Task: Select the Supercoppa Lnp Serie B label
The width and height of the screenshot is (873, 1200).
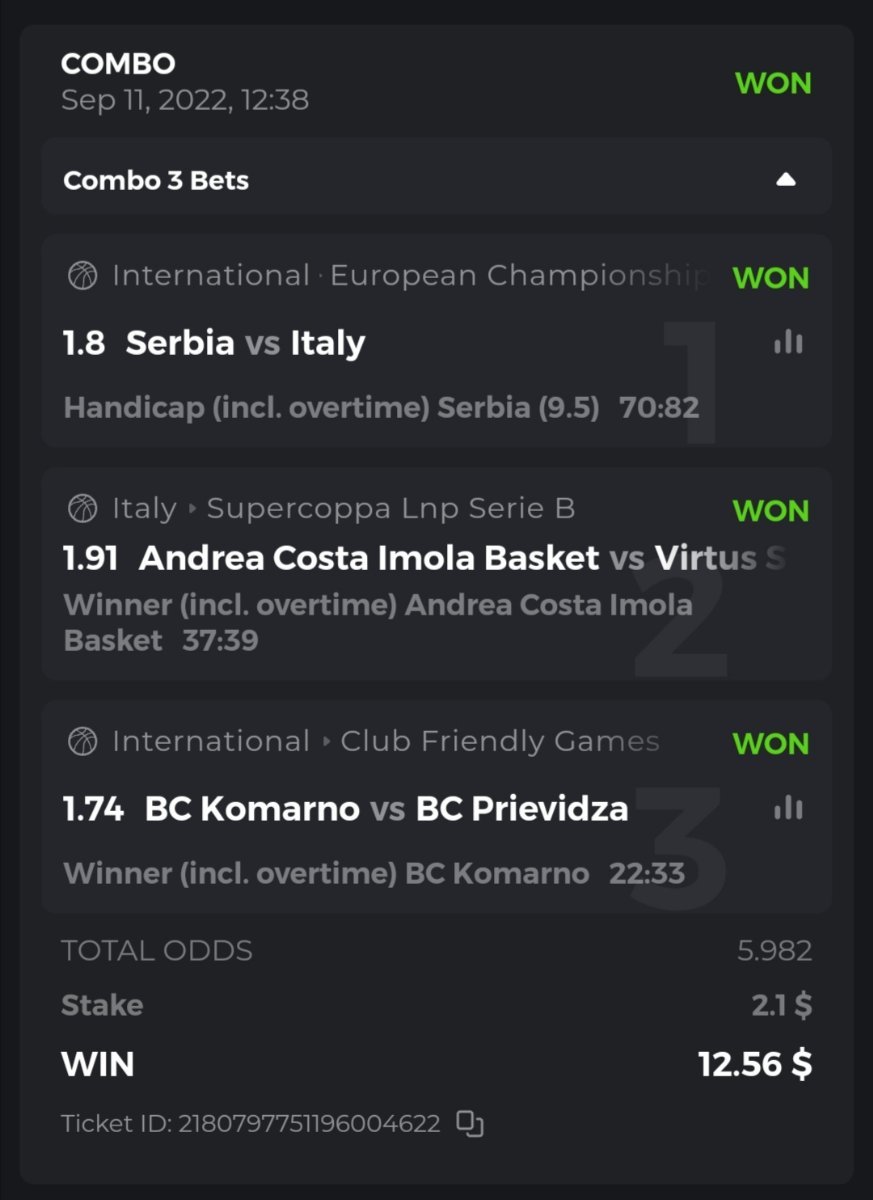Action: [x=390, y=509]
